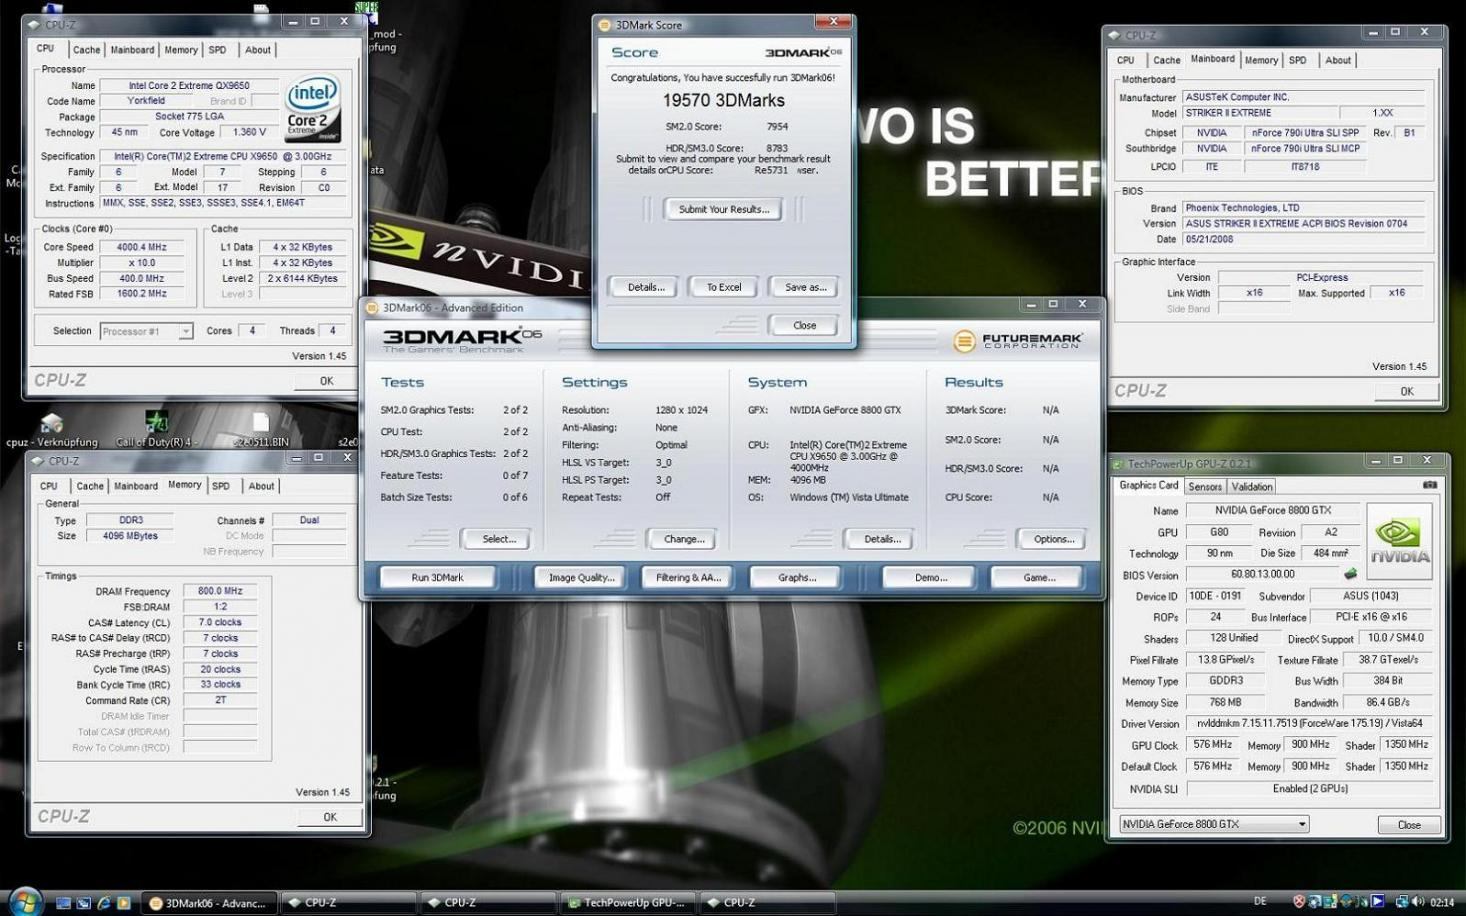Open the Windows Start orb
1466x916 pixels.
pyautogui.click(x=24, y=901)
